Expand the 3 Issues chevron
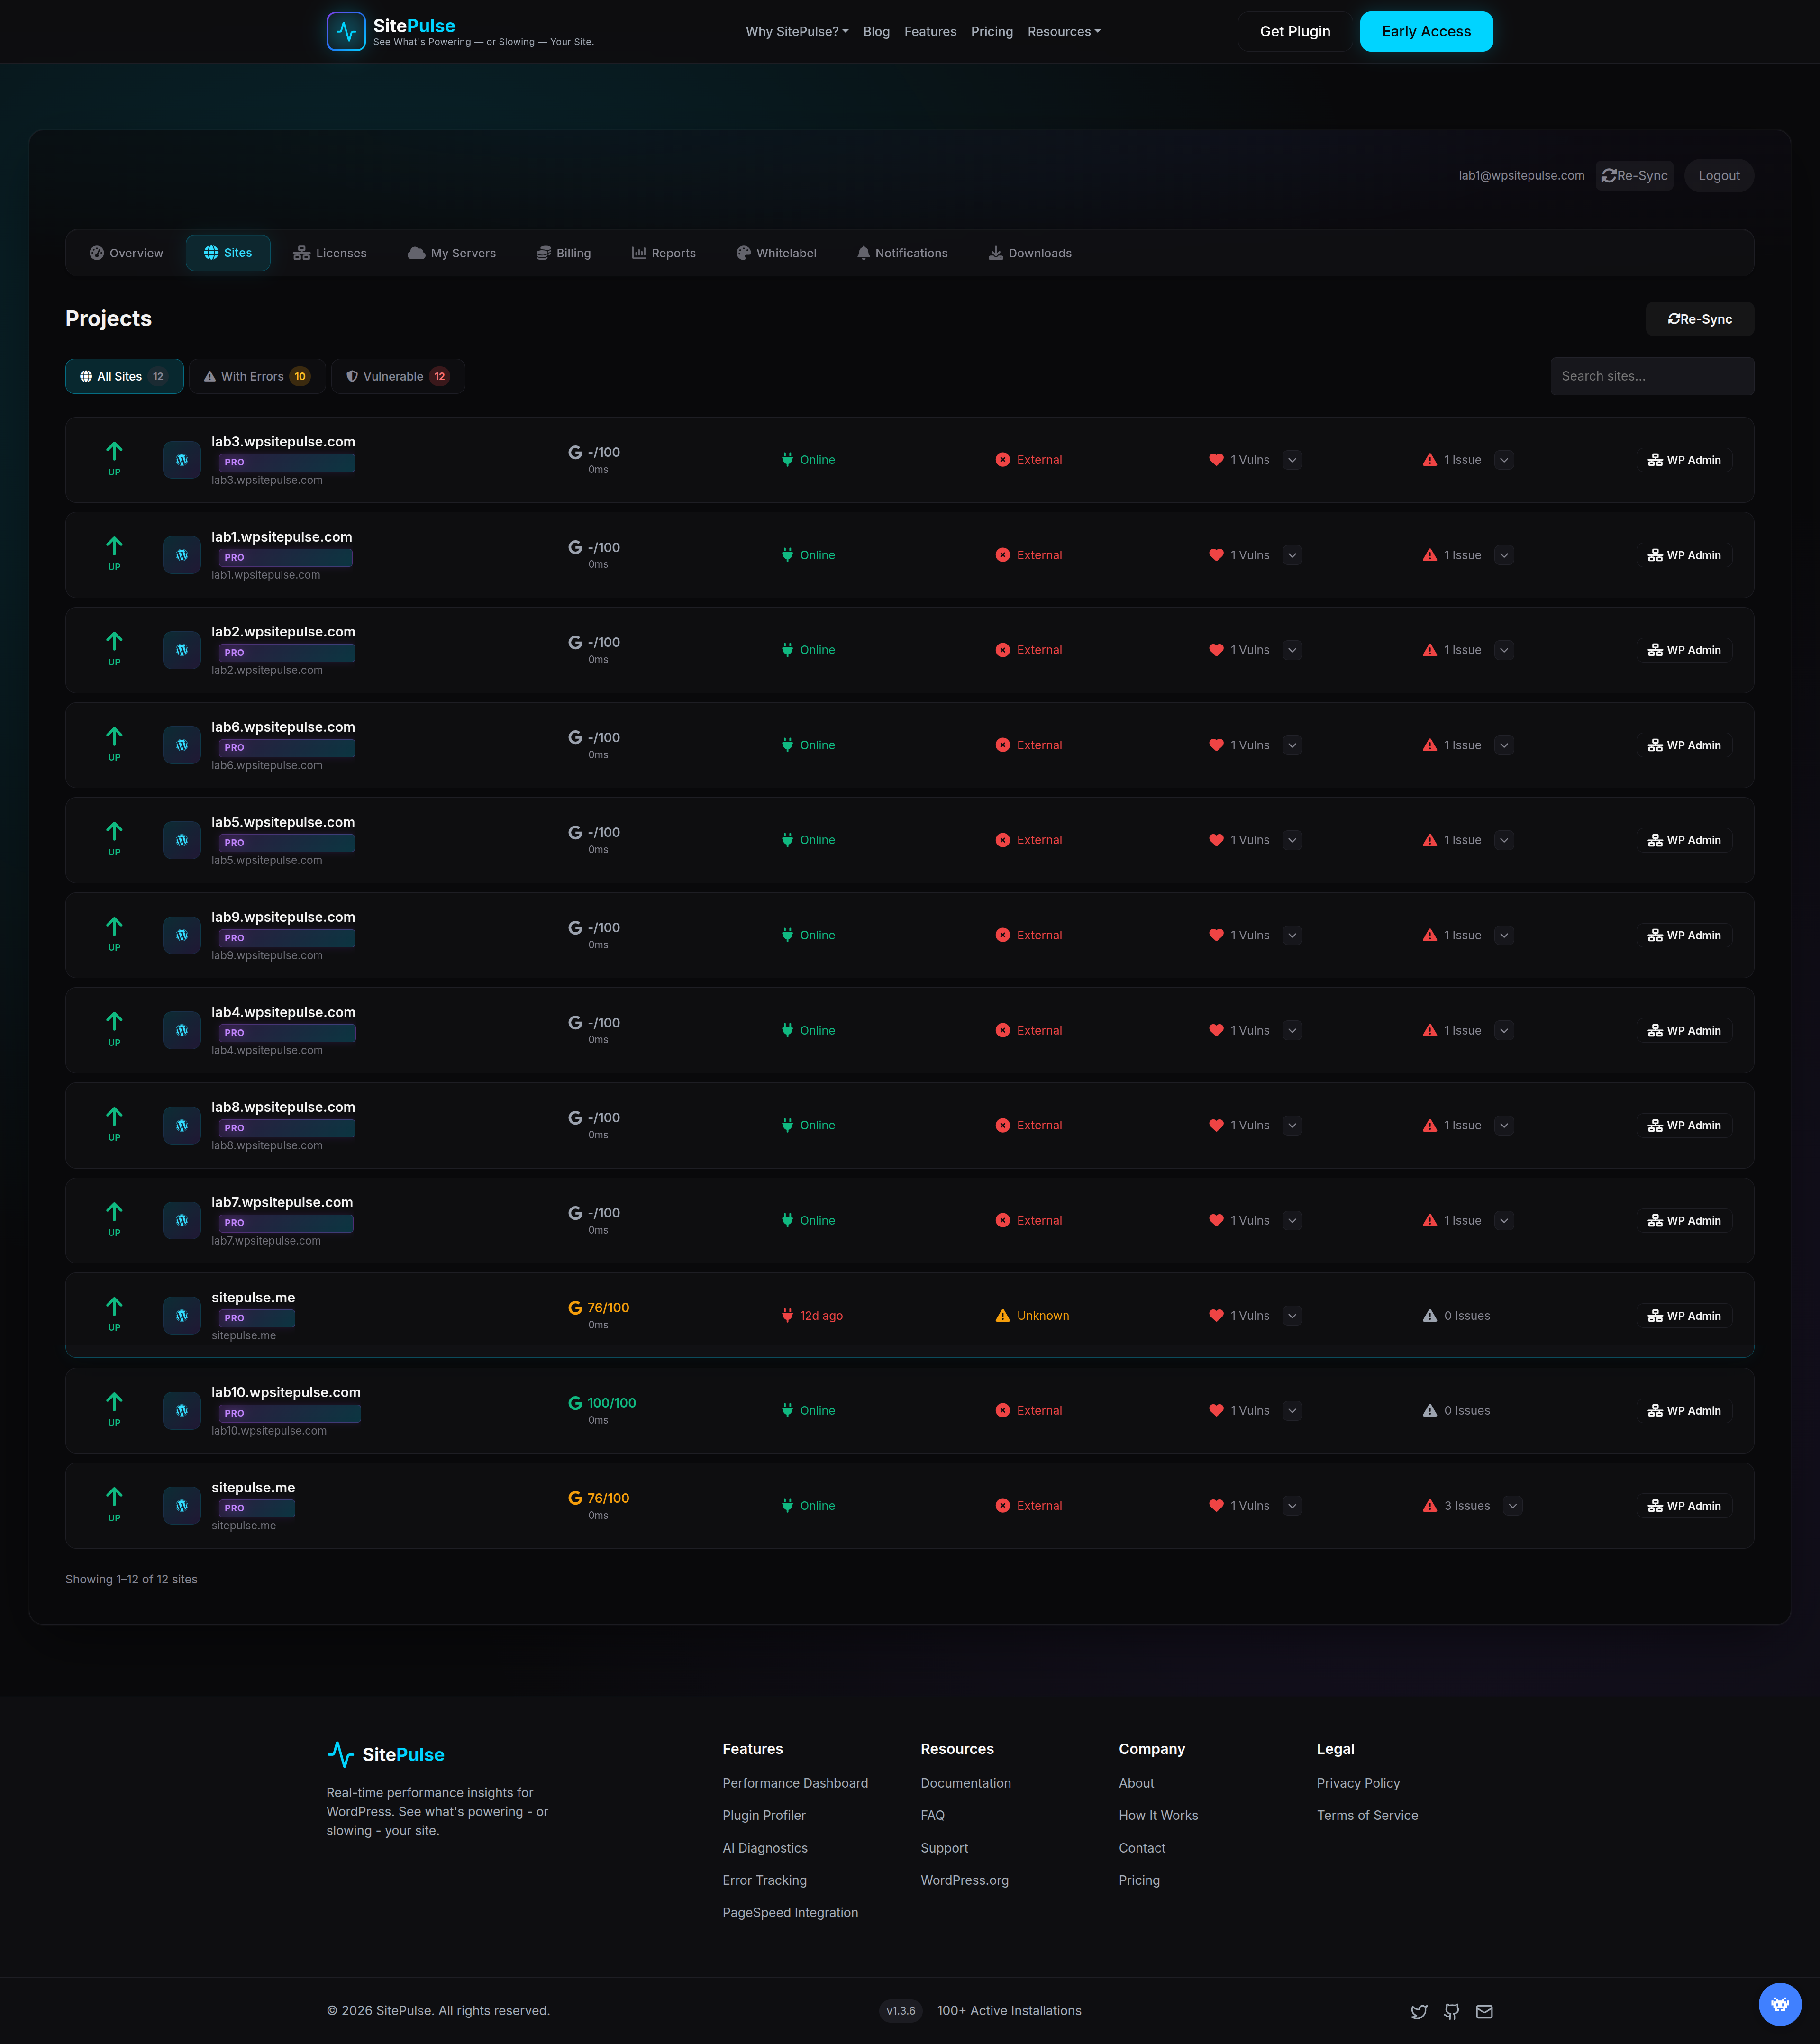1820x2044 pixels. [1513, 1505]
